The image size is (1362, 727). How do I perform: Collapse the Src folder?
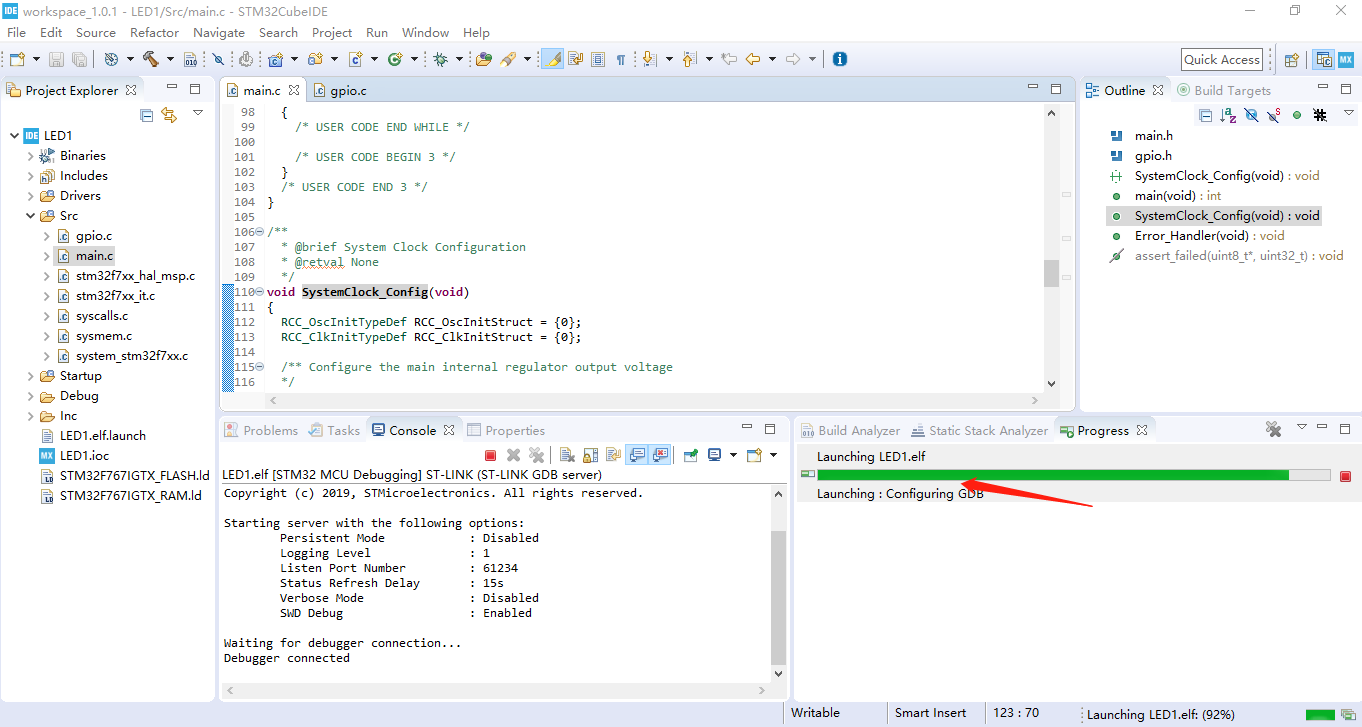[31, 216]
